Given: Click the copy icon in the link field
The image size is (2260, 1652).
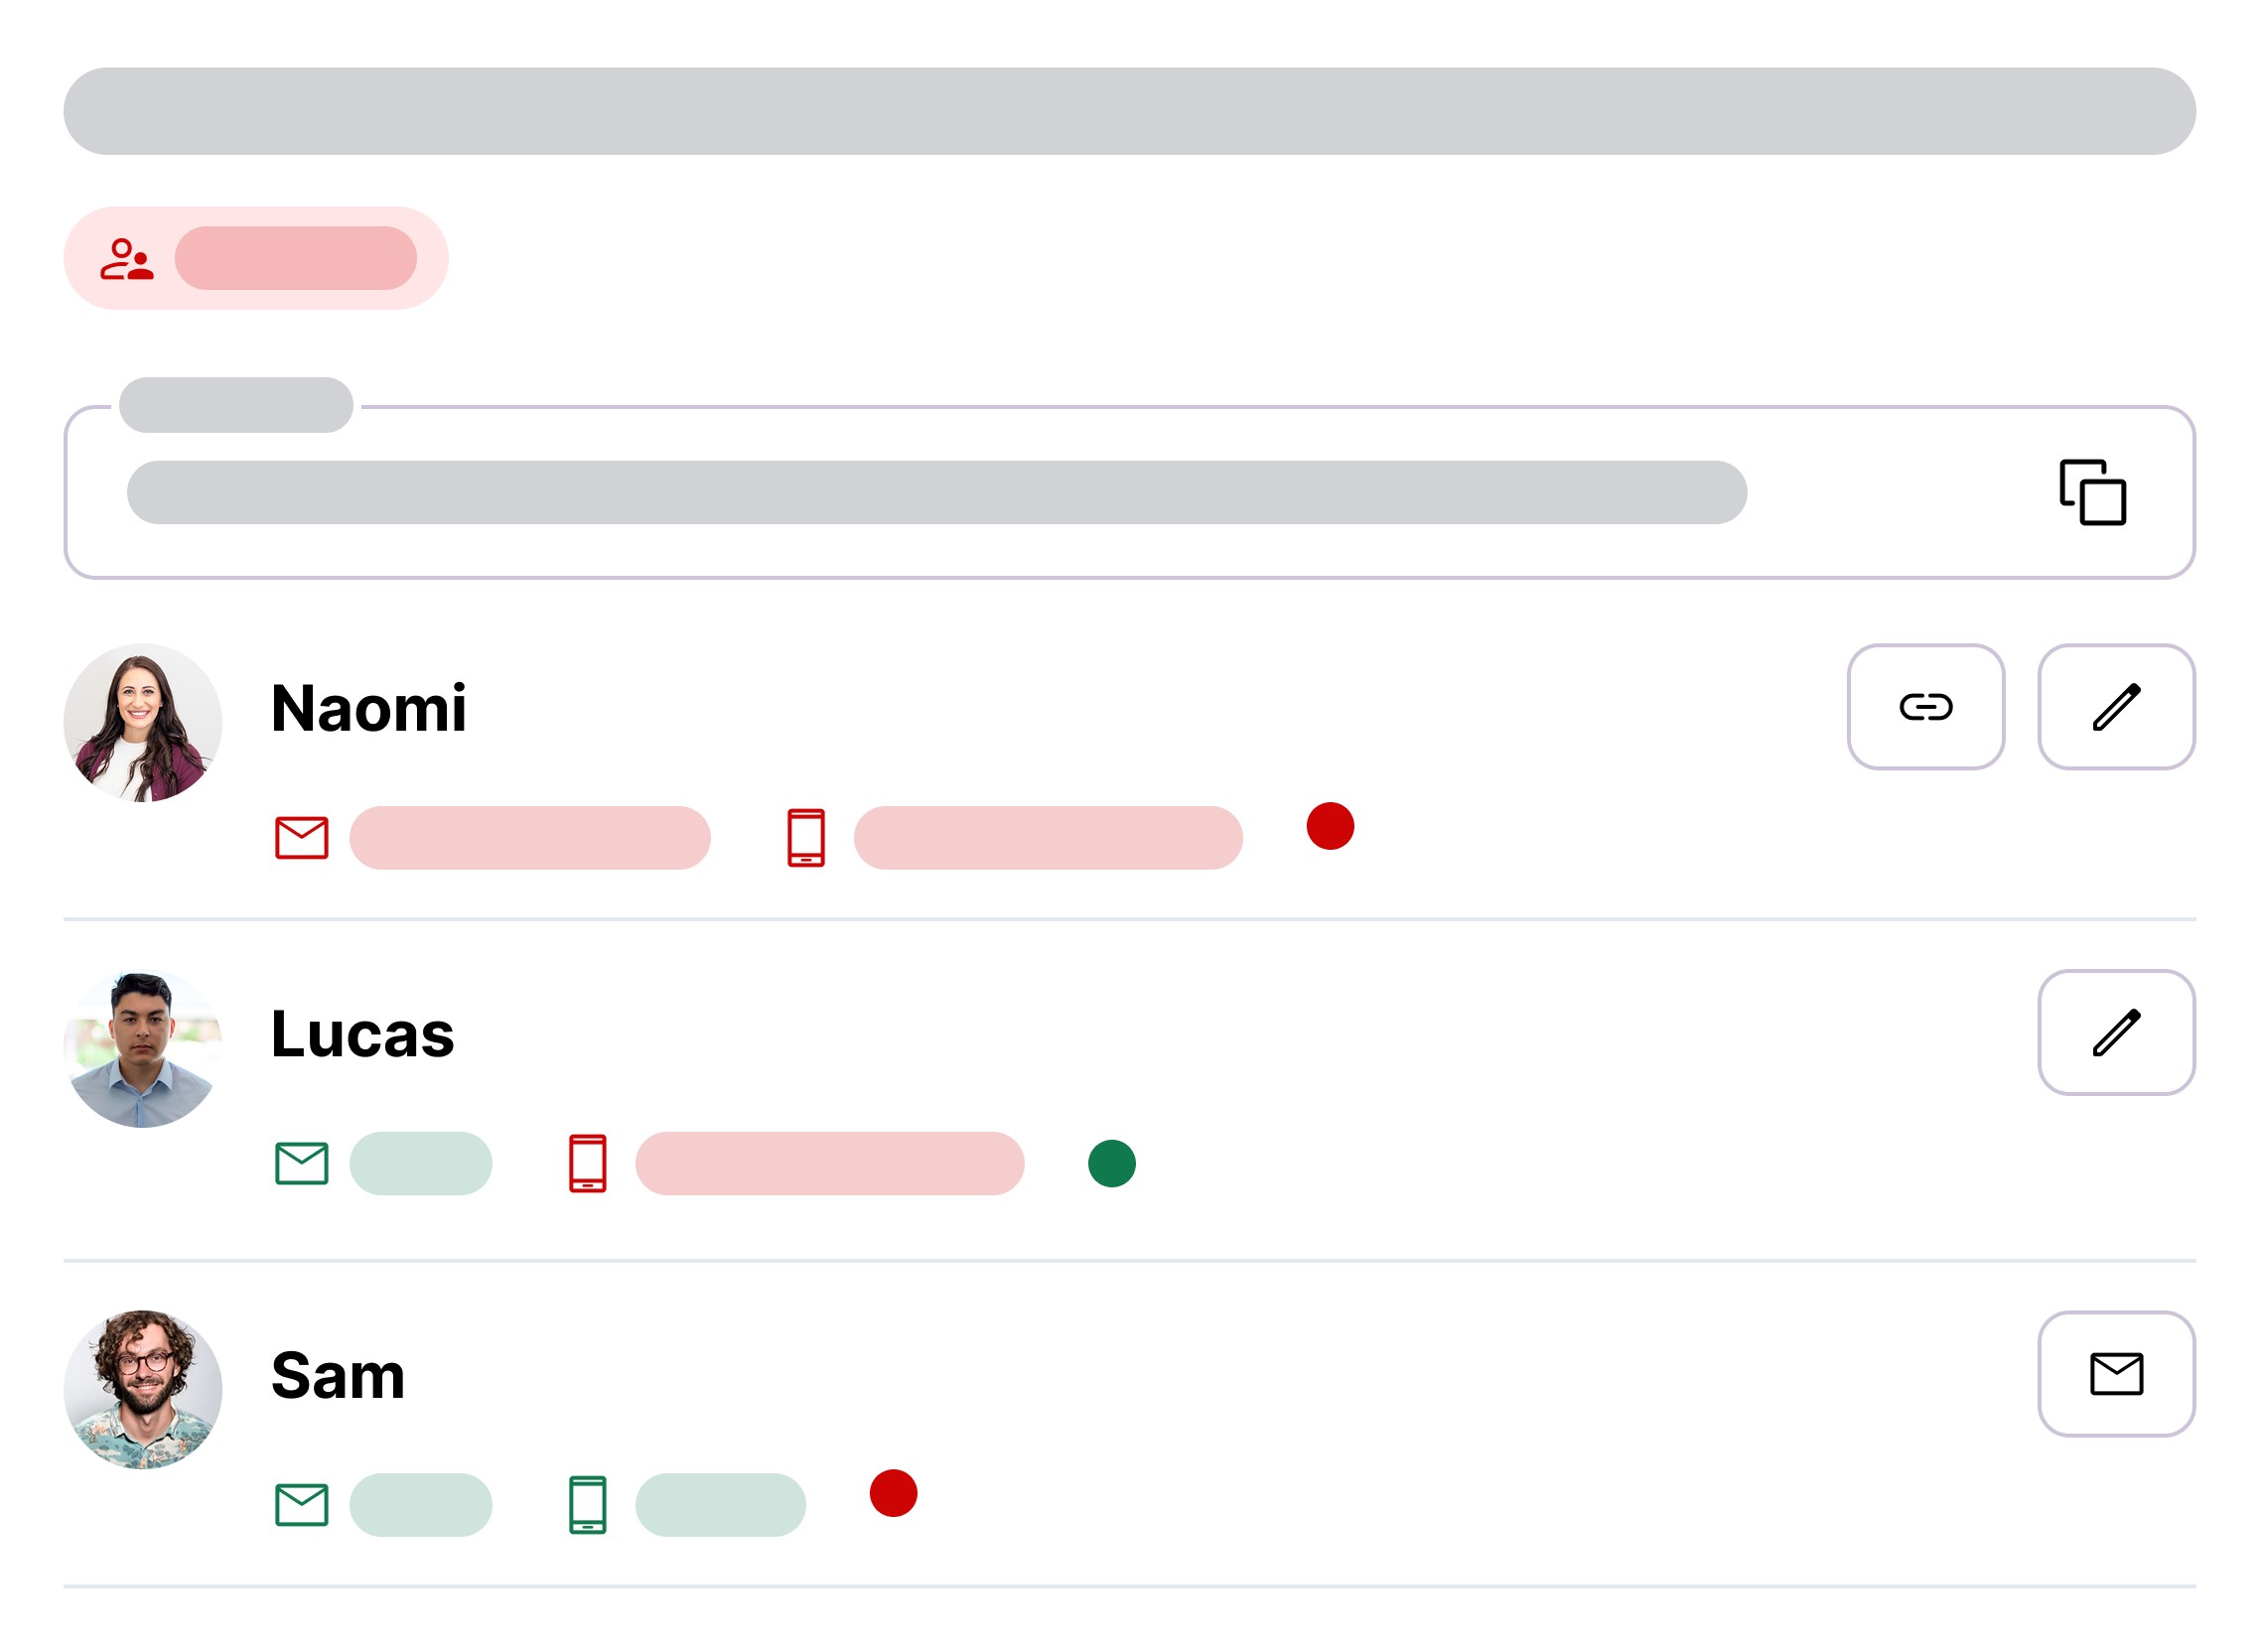Looking at the screenshot, I should 2092,492.
